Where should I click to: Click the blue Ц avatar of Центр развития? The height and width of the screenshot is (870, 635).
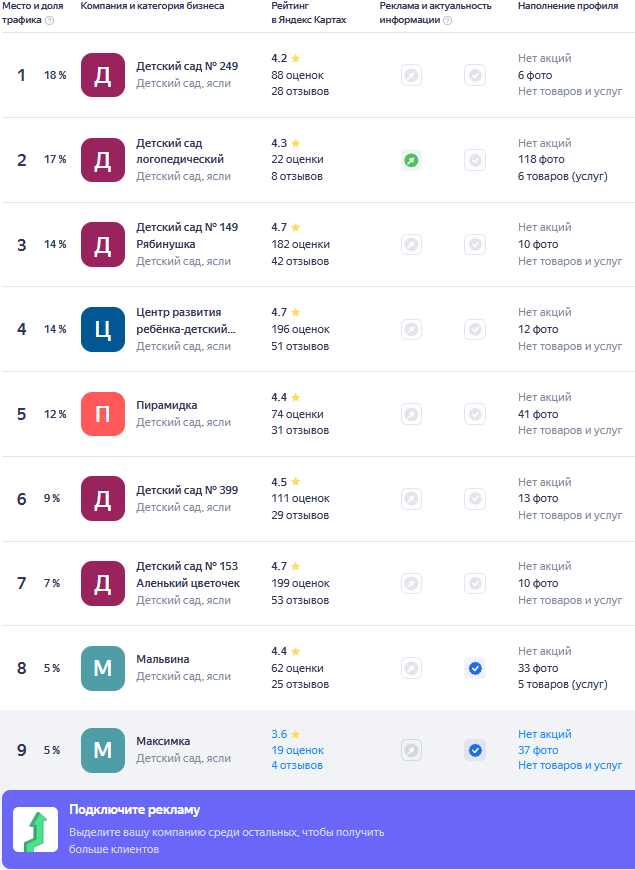(103, 330)
